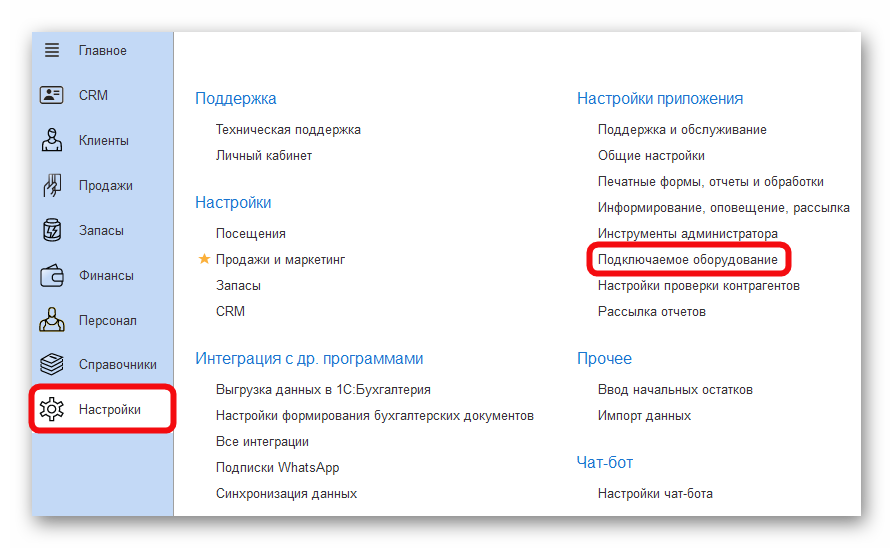Open Настройки чат-бота
This screenshot has width=893, height=548.
pos(655,494)
